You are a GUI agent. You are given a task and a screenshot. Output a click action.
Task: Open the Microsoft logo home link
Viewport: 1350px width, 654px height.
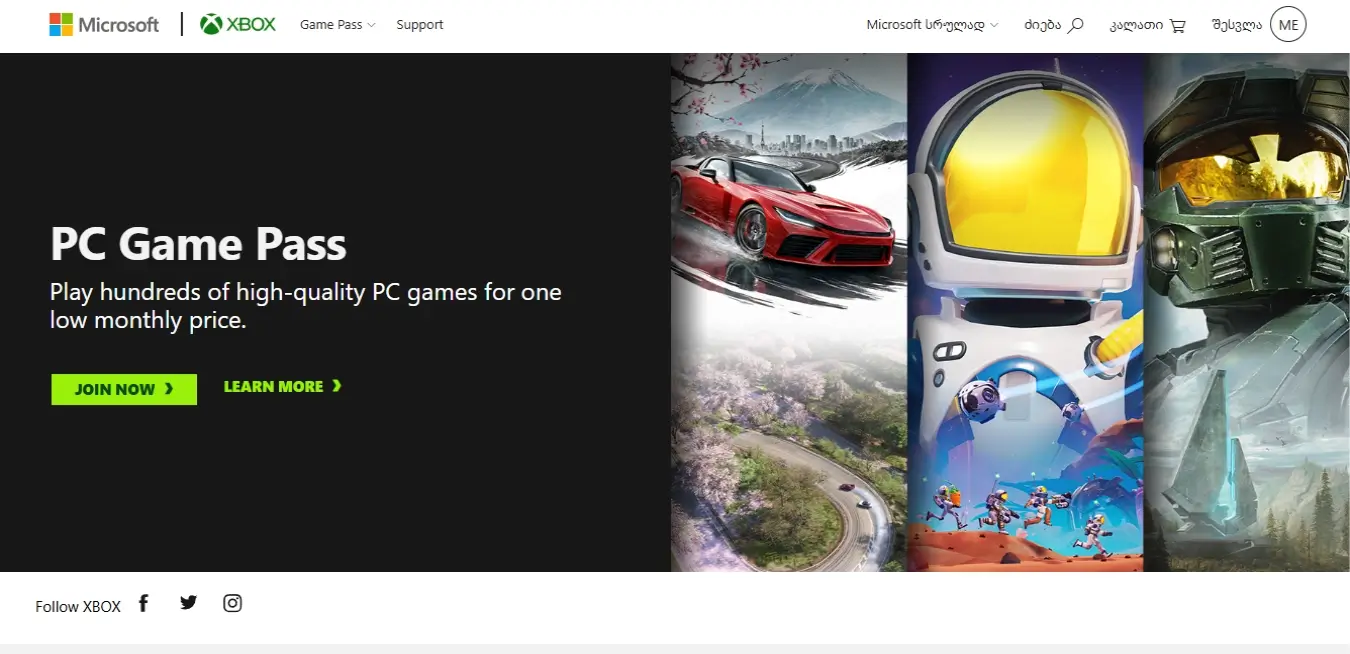click(x=104, y=24)
